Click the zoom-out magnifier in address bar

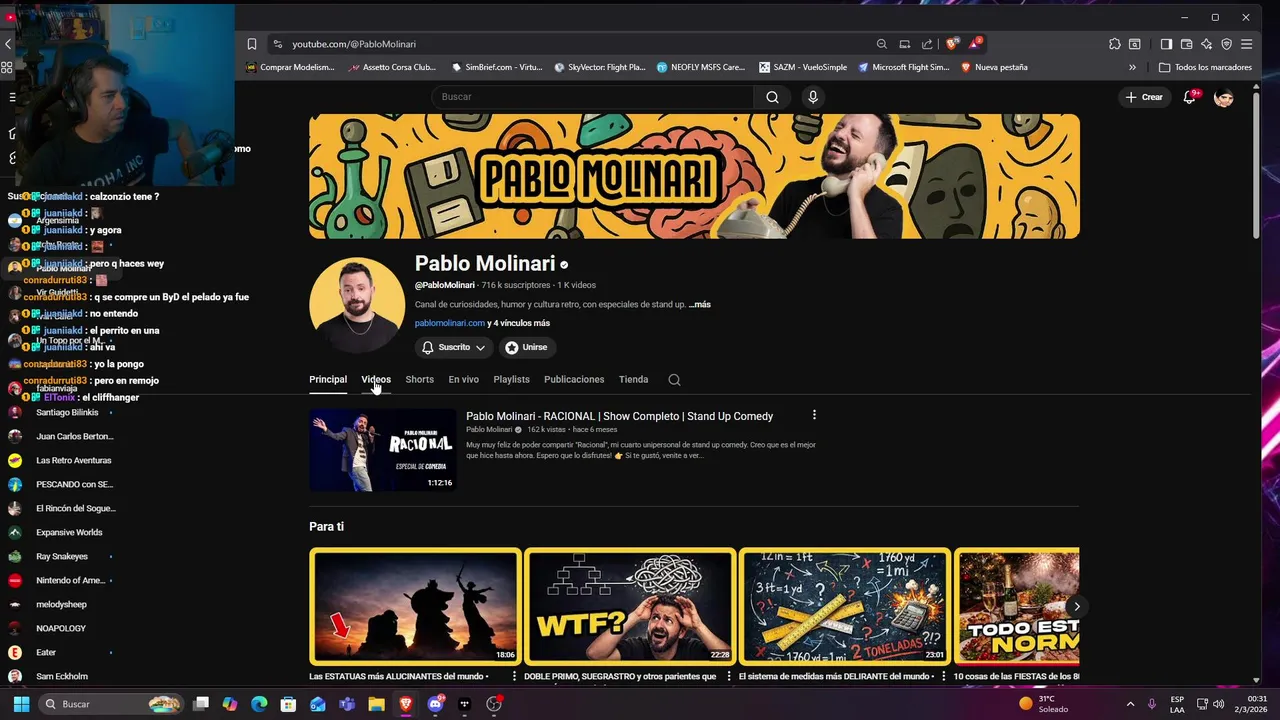(x=881, y=44)
